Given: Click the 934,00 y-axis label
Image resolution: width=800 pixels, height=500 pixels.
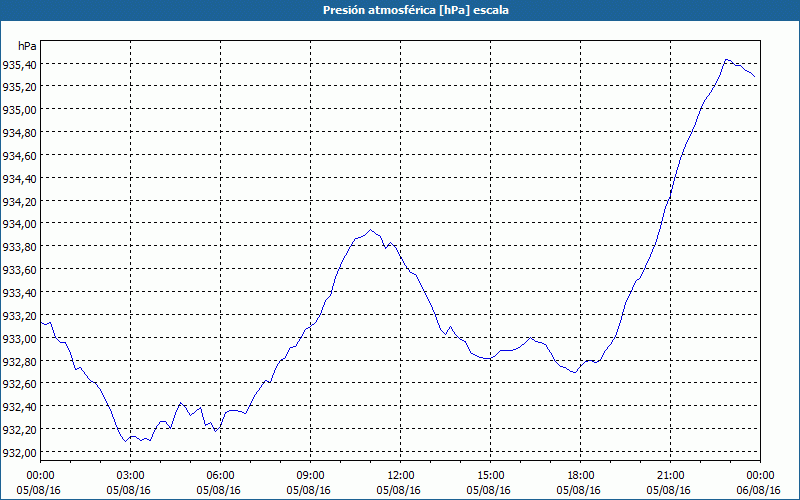Looking at the screenshot, I should pyautogui.click(x=19, y=224).
